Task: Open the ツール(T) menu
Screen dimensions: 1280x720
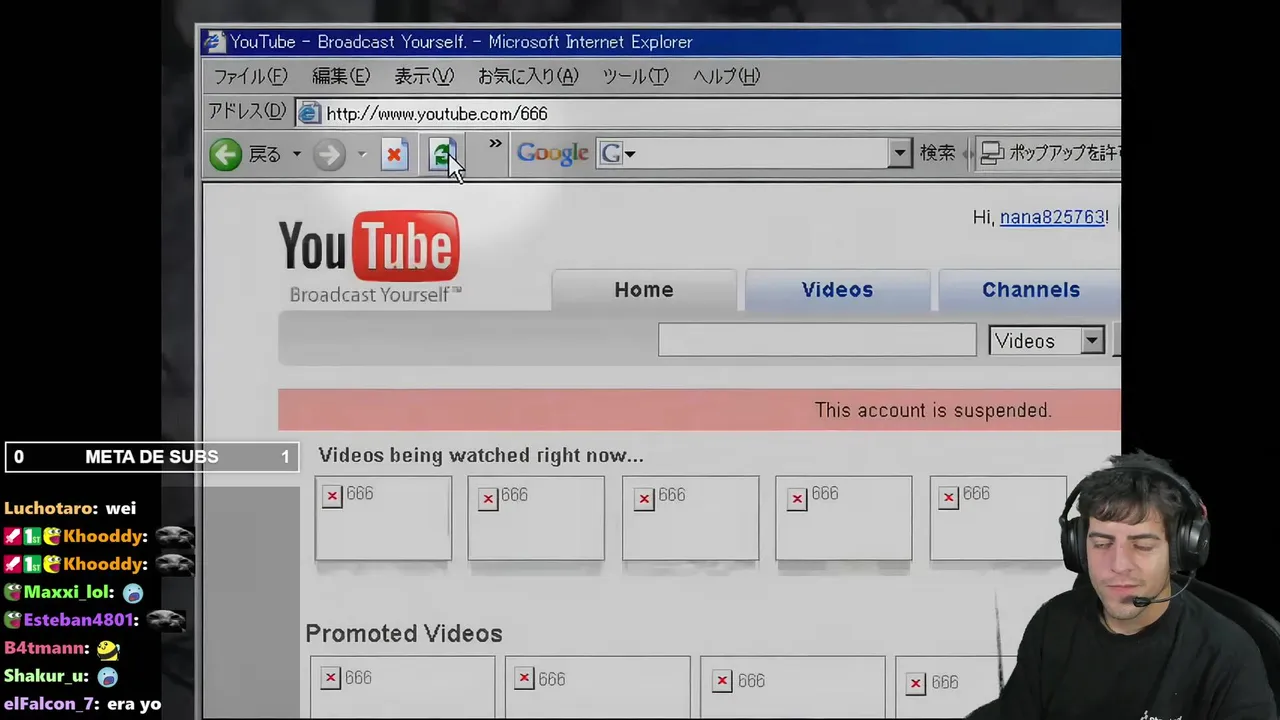Action: [x=635, y=76]
